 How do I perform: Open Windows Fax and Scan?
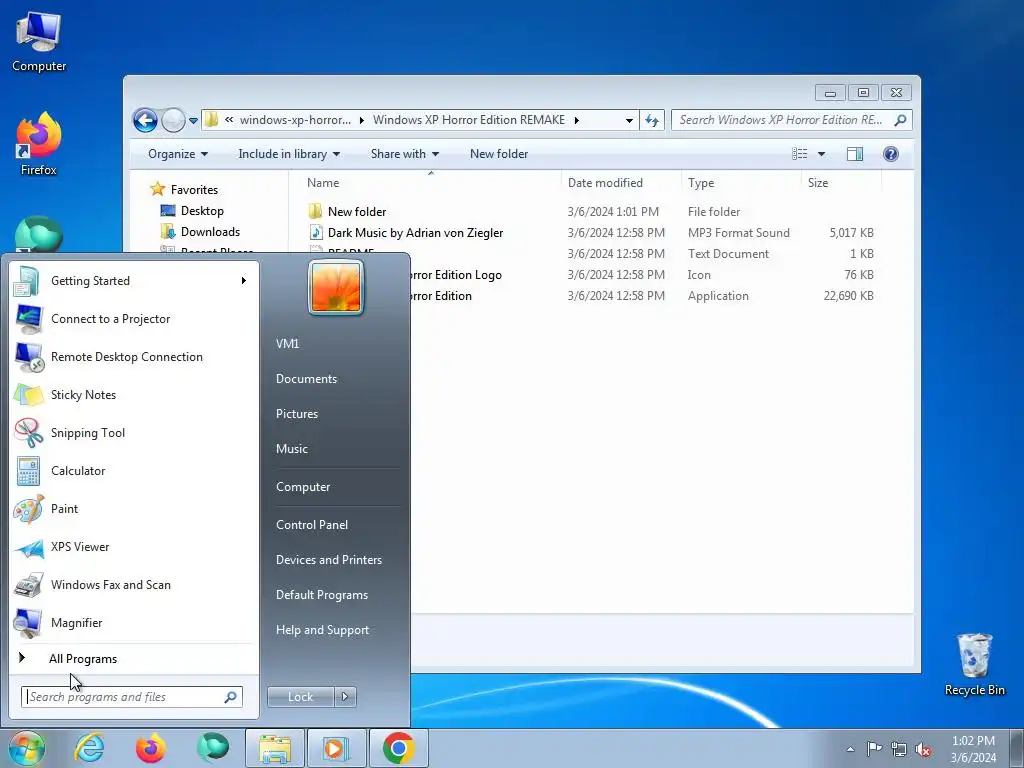tap(134, 584)
